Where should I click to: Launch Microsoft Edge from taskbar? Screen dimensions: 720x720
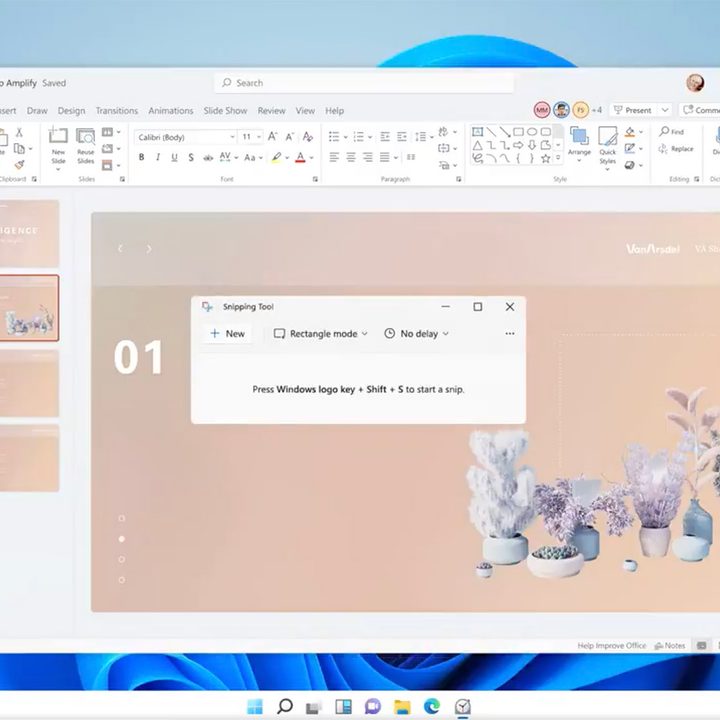[432, 706]
